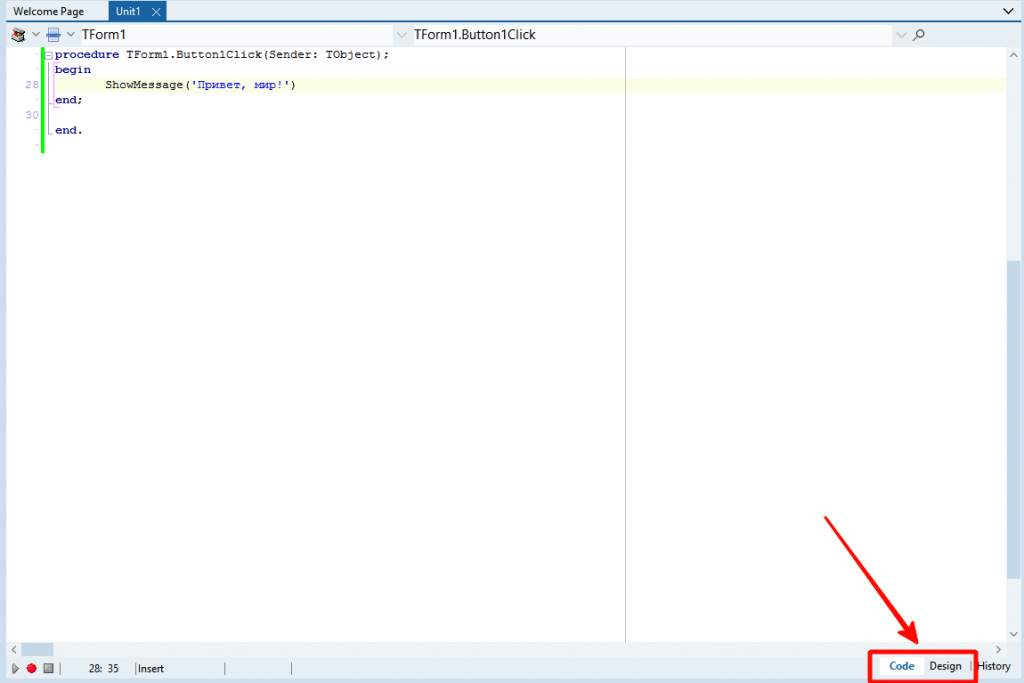Switch to the Welcome Page tab
1024x683 pixels.
coord(49,12)
